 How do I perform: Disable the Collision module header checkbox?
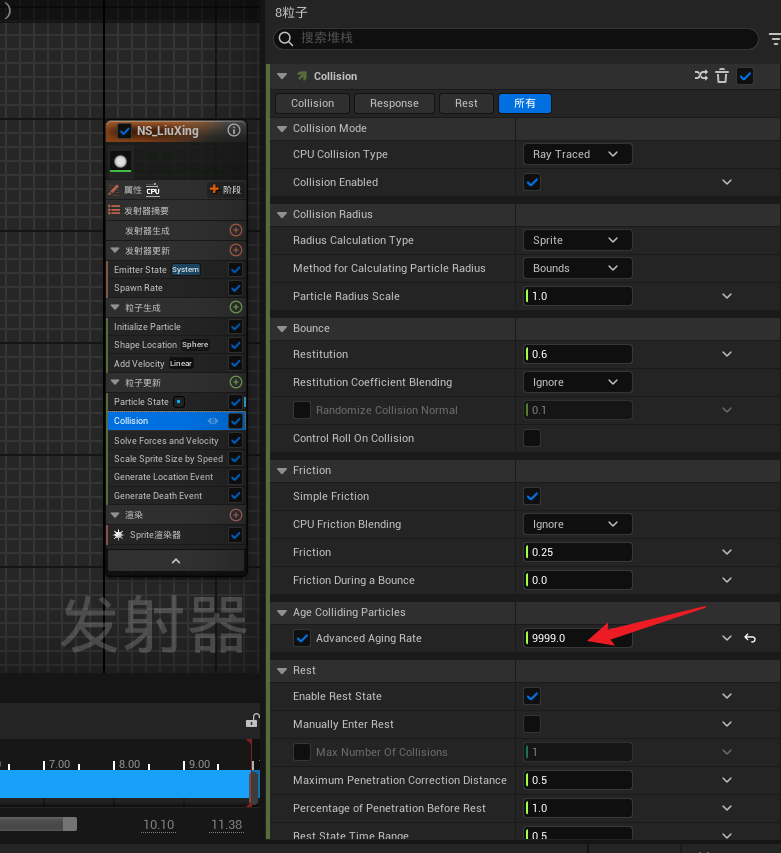click(x=745, y=76)
